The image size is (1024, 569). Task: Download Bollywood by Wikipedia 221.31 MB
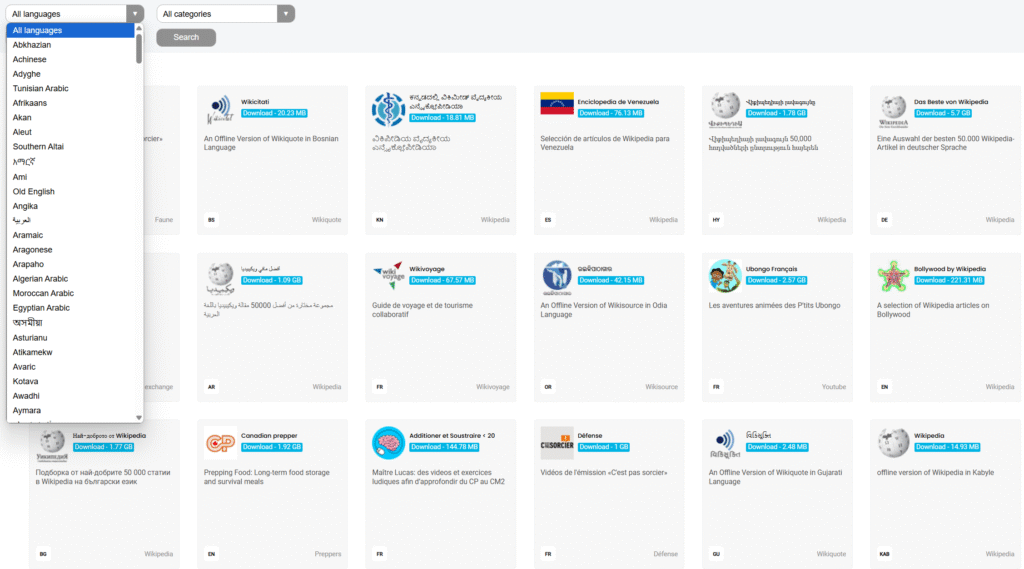950,280
